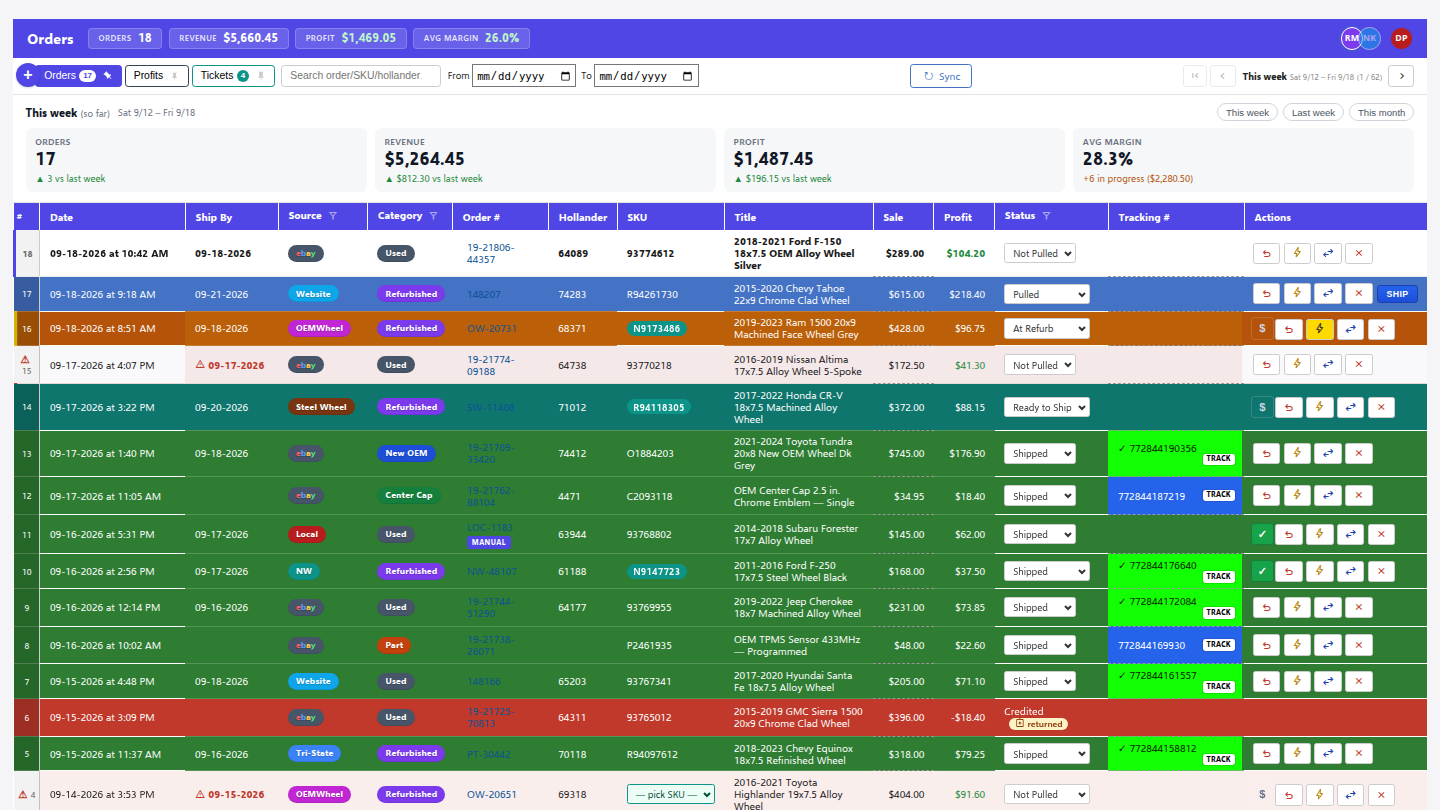Click the return arrow icon for order 18
Image resolution: width=1440 pixels, height=810 pixels.
pyautogui.click(x=1267, y=254)
